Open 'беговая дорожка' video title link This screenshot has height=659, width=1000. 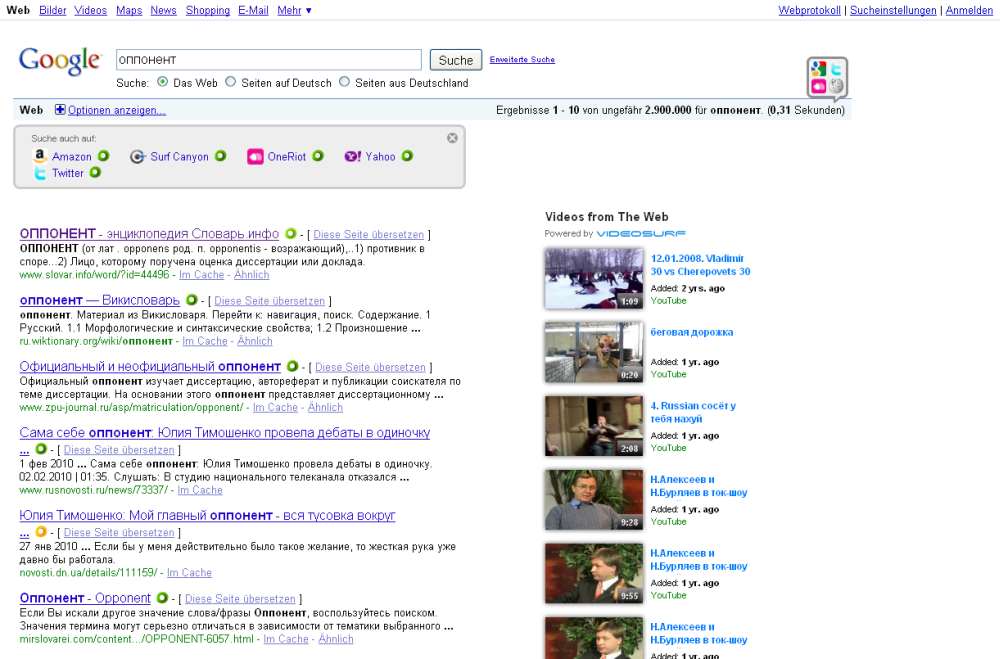[x=691, y=332]
